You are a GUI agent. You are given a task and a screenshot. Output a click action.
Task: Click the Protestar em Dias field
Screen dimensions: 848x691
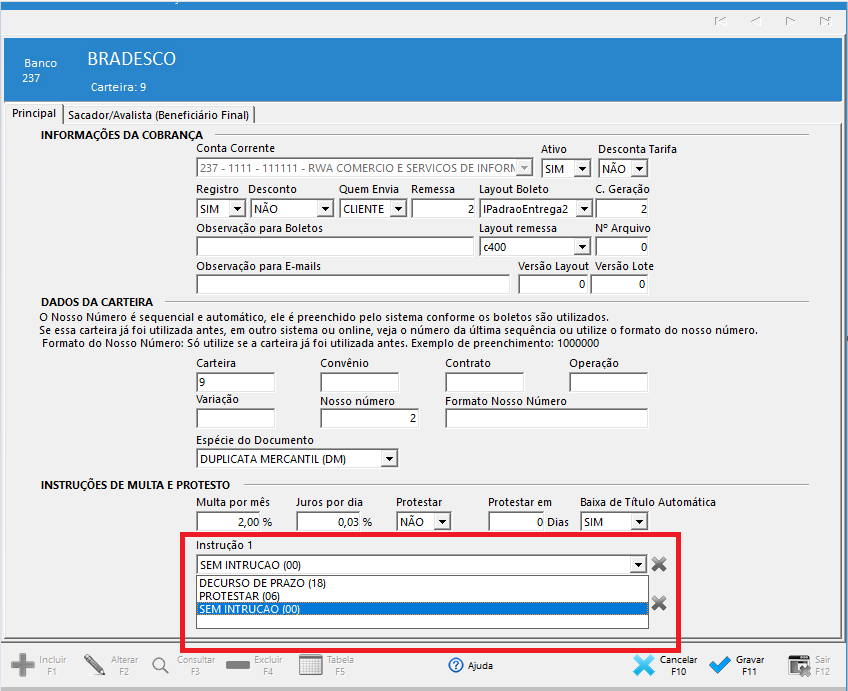[x=517, y=522]
